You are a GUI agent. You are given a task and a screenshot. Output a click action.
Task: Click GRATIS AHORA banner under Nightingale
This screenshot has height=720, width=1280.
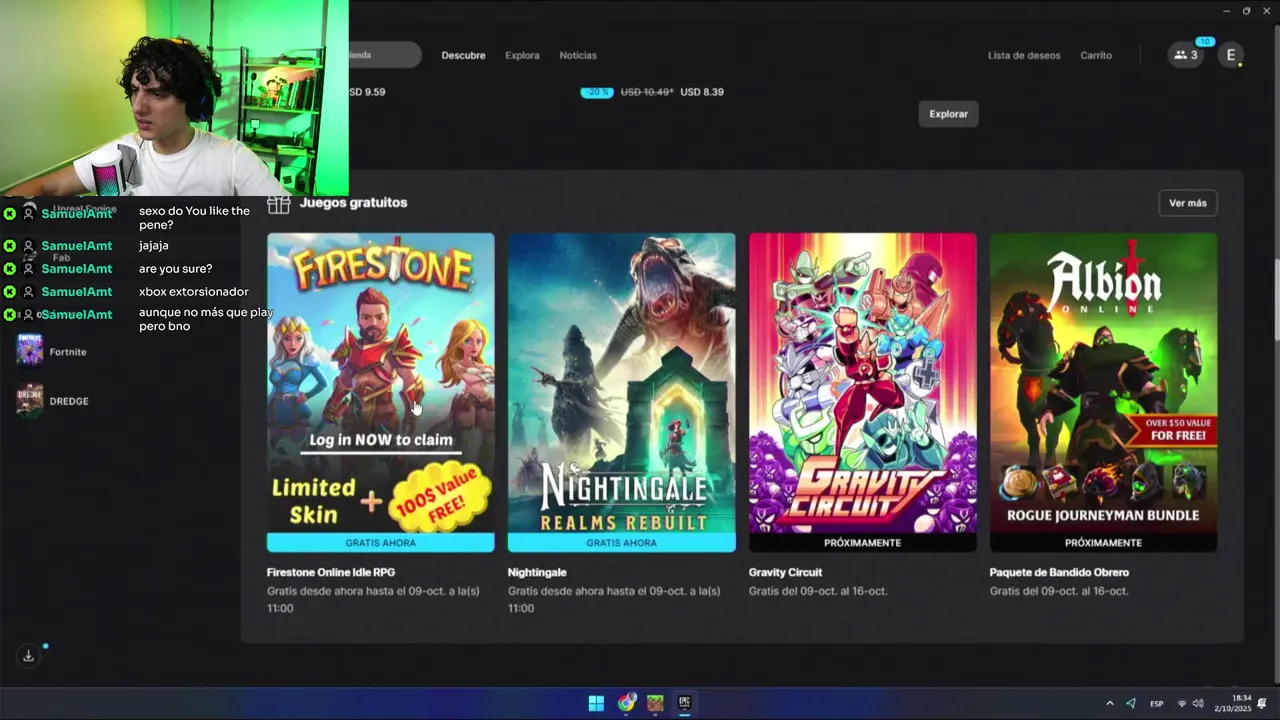click(621, 543)
